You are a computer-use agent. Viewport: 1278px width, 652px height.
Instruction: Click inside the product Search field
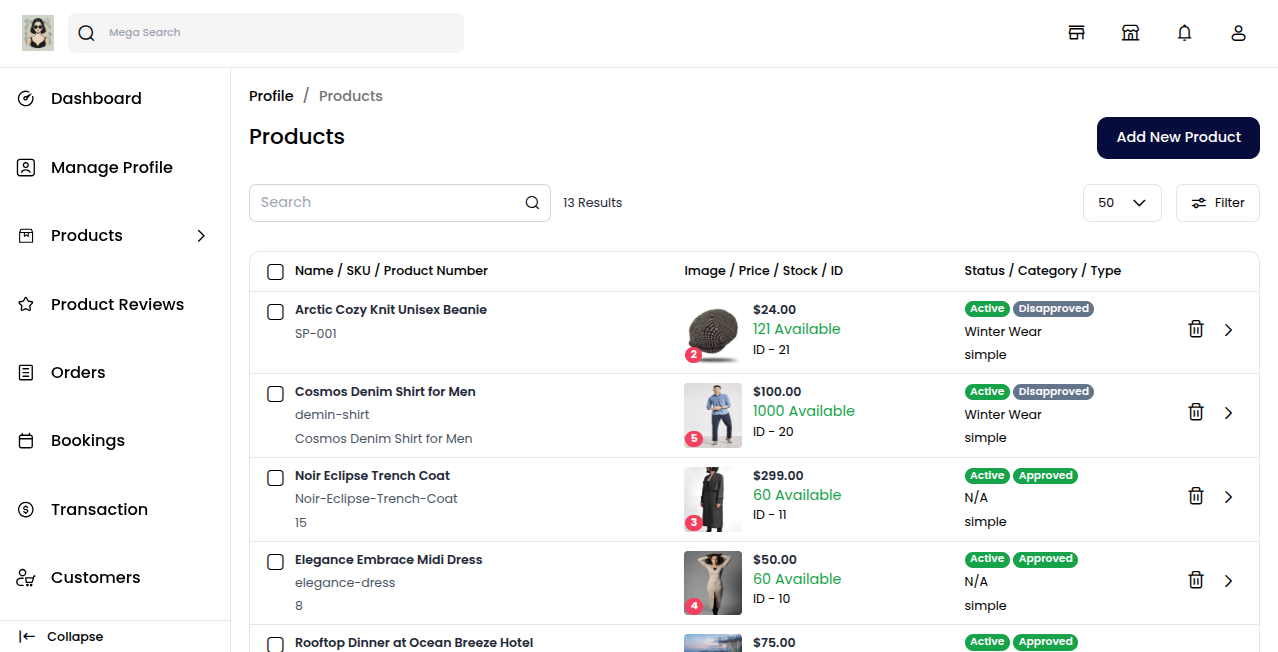(390, 202)
